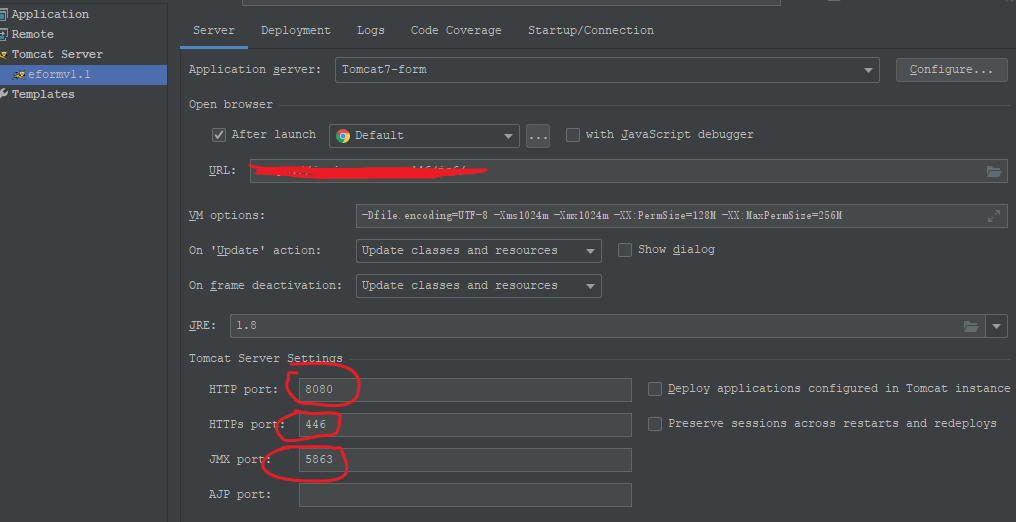This screenshot has width=1016, height=522.
Task: Switch to the Deployment tab
Action: [x=295, y=31]
